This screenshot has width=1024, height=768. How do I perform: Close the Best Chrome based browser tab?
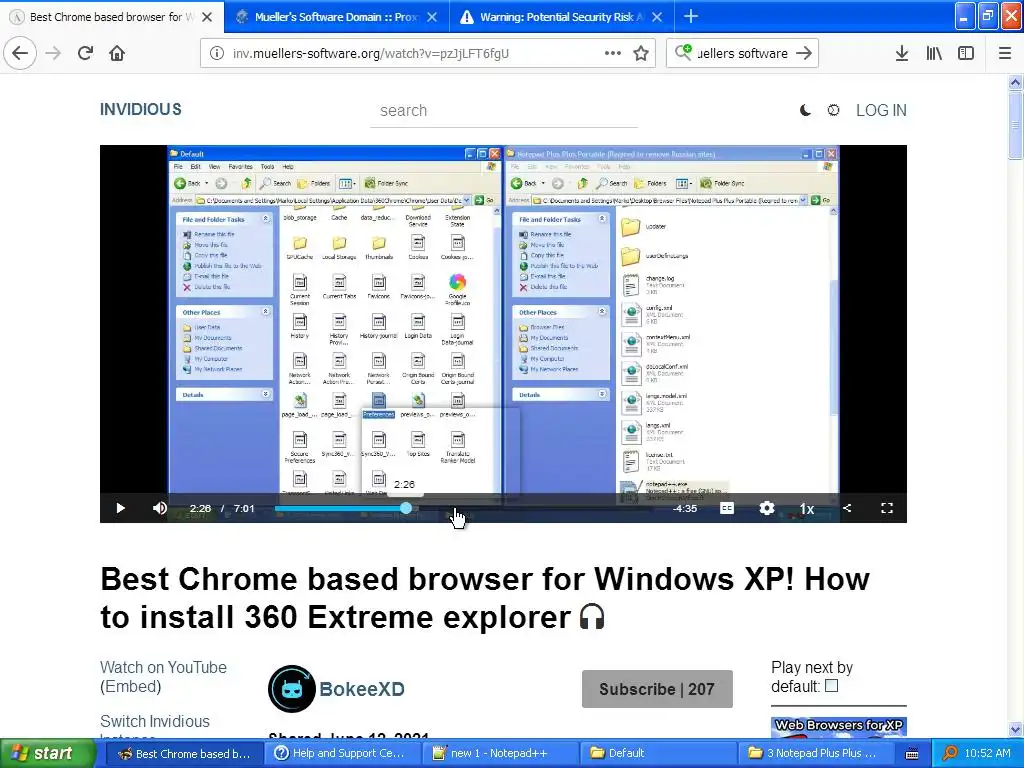207,17
